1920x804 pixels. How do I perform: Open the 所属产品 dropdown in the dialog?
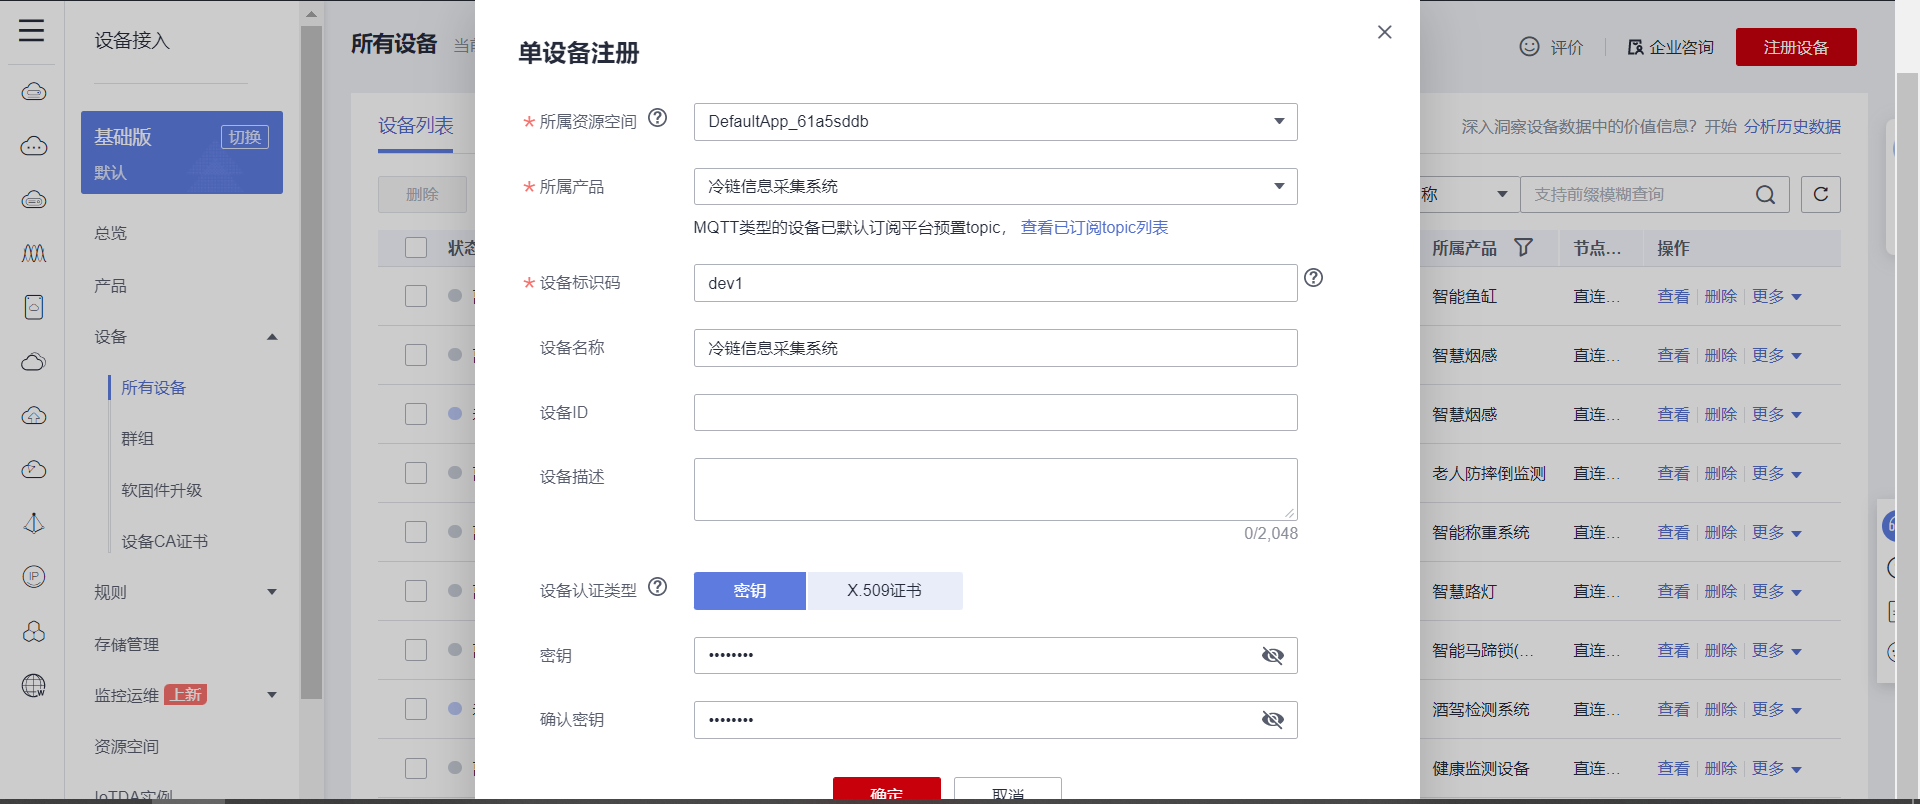coord(995,187)
